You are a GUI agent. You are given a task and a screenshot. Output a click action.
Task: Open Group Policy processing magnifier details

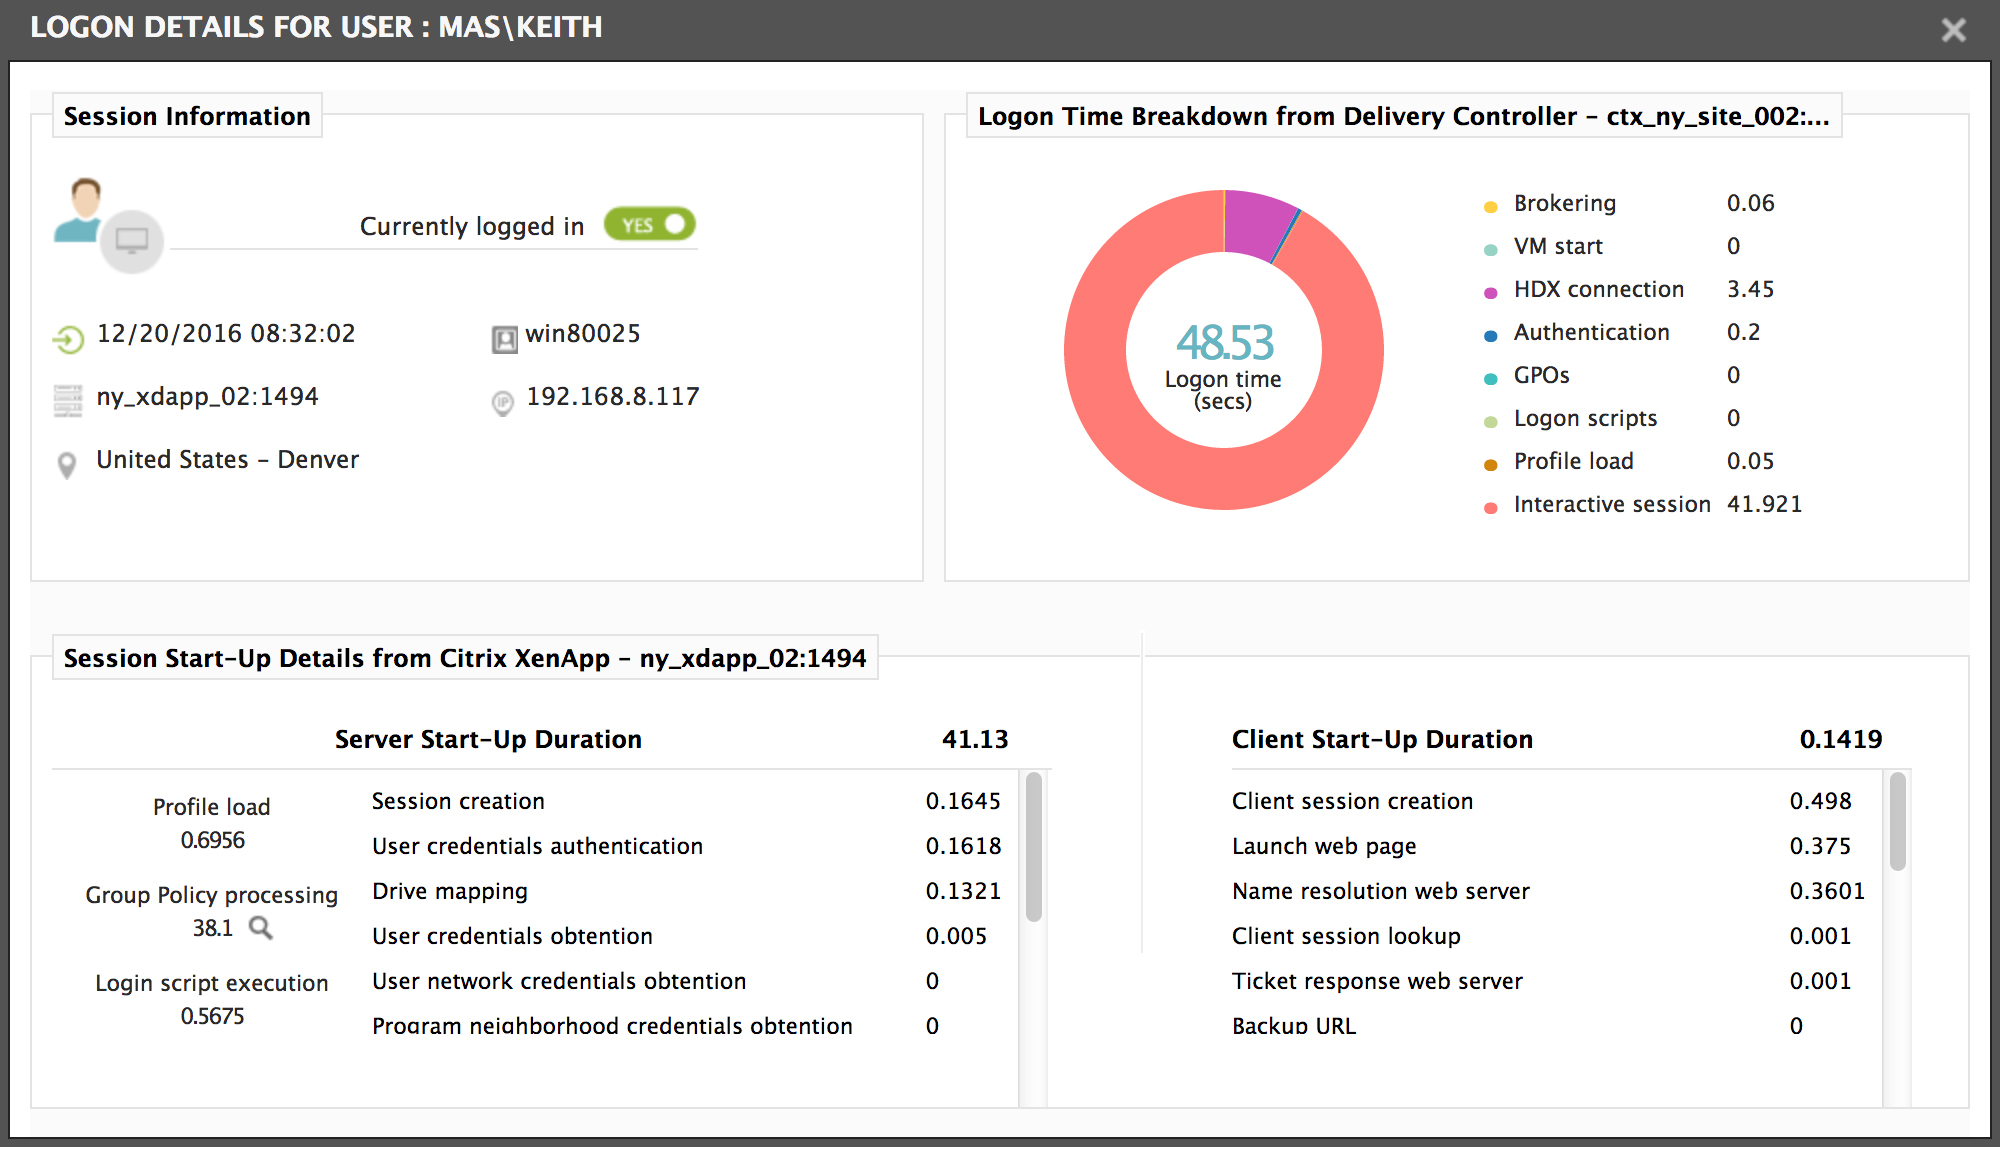point(261,928)
